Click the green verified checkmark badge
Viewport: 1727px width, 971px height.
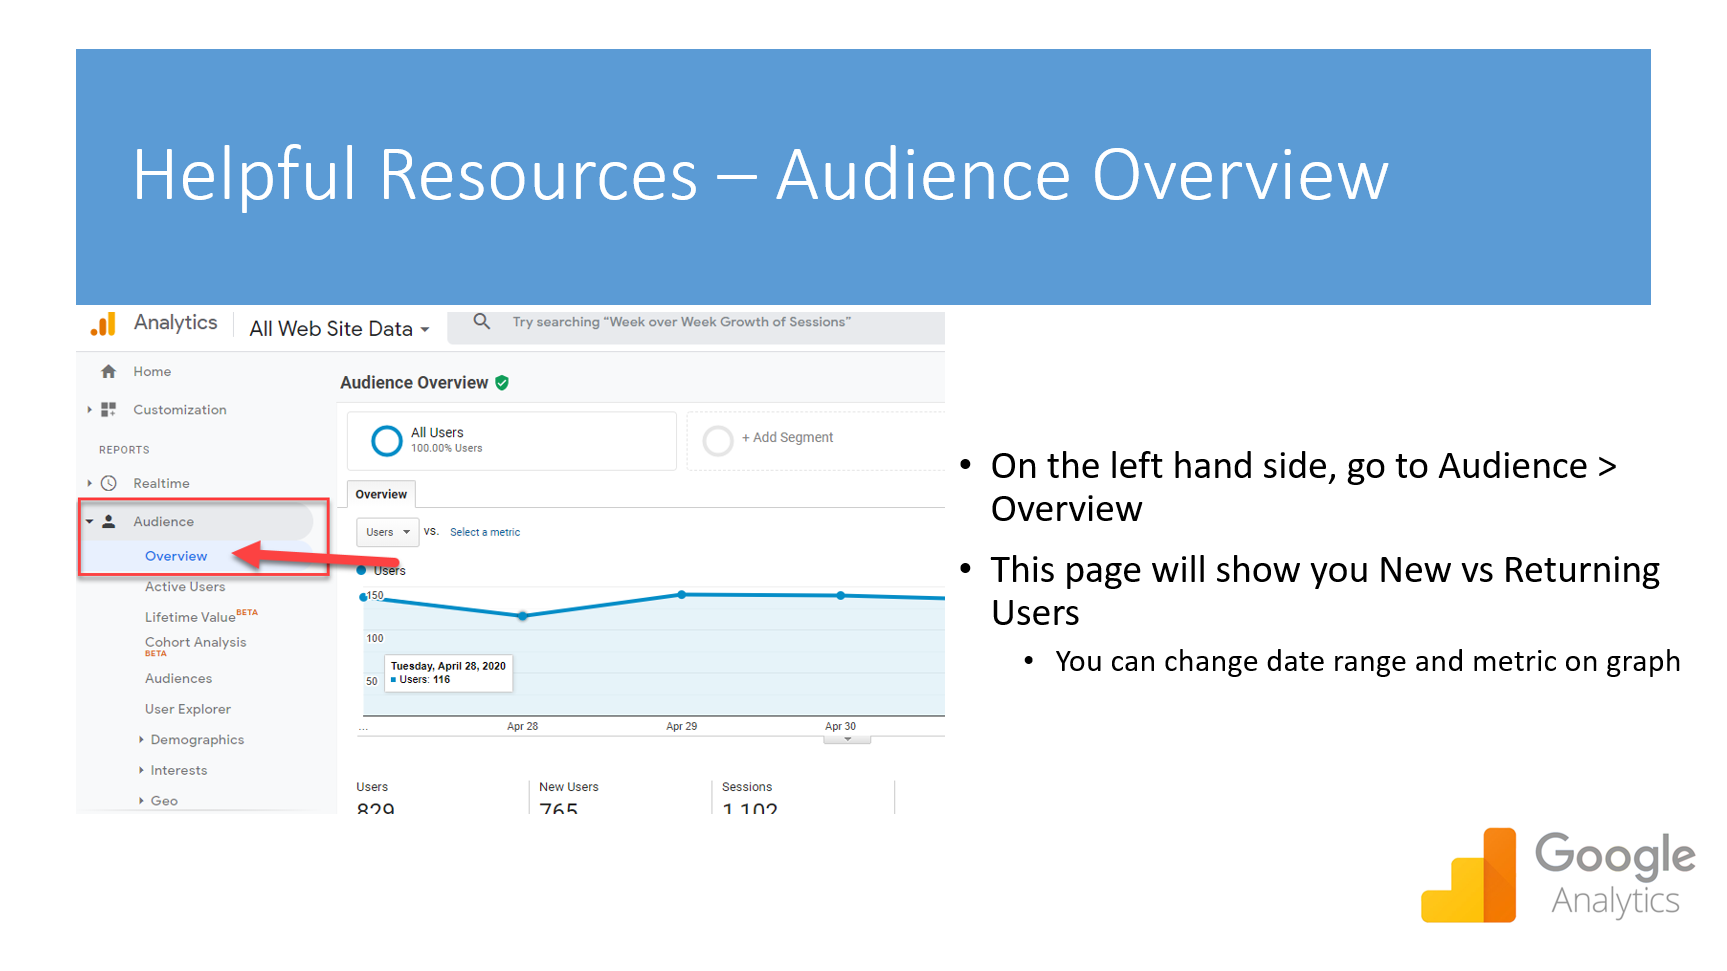pyautogui.click(x=503, y=382)
